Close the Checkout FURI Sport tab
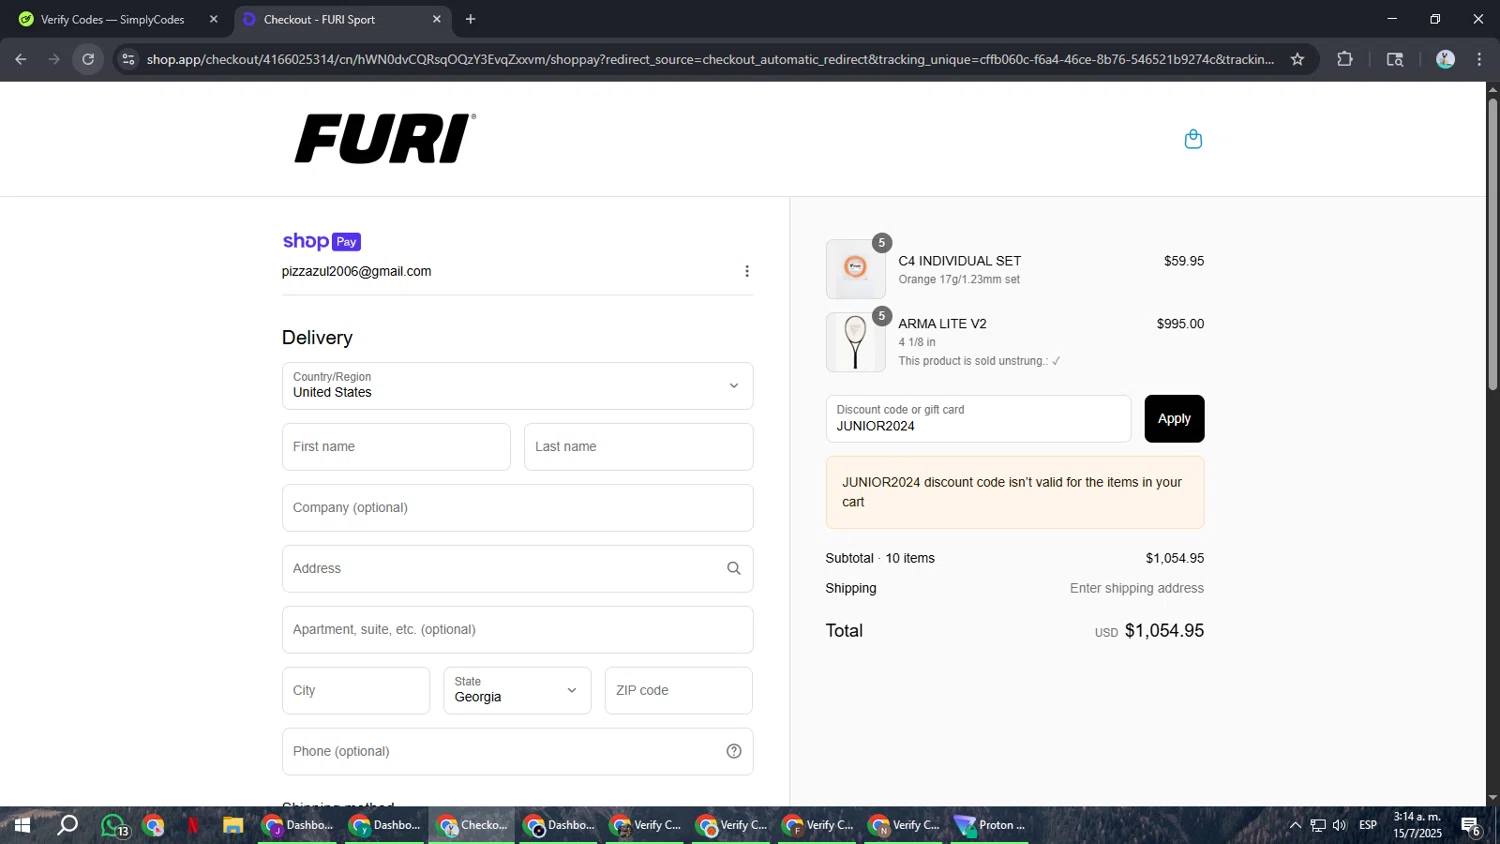 click(436, 19)
